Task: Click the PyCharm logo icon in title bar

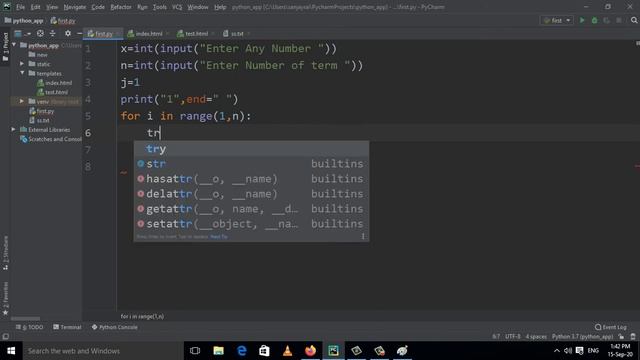Action: [7, 7]
